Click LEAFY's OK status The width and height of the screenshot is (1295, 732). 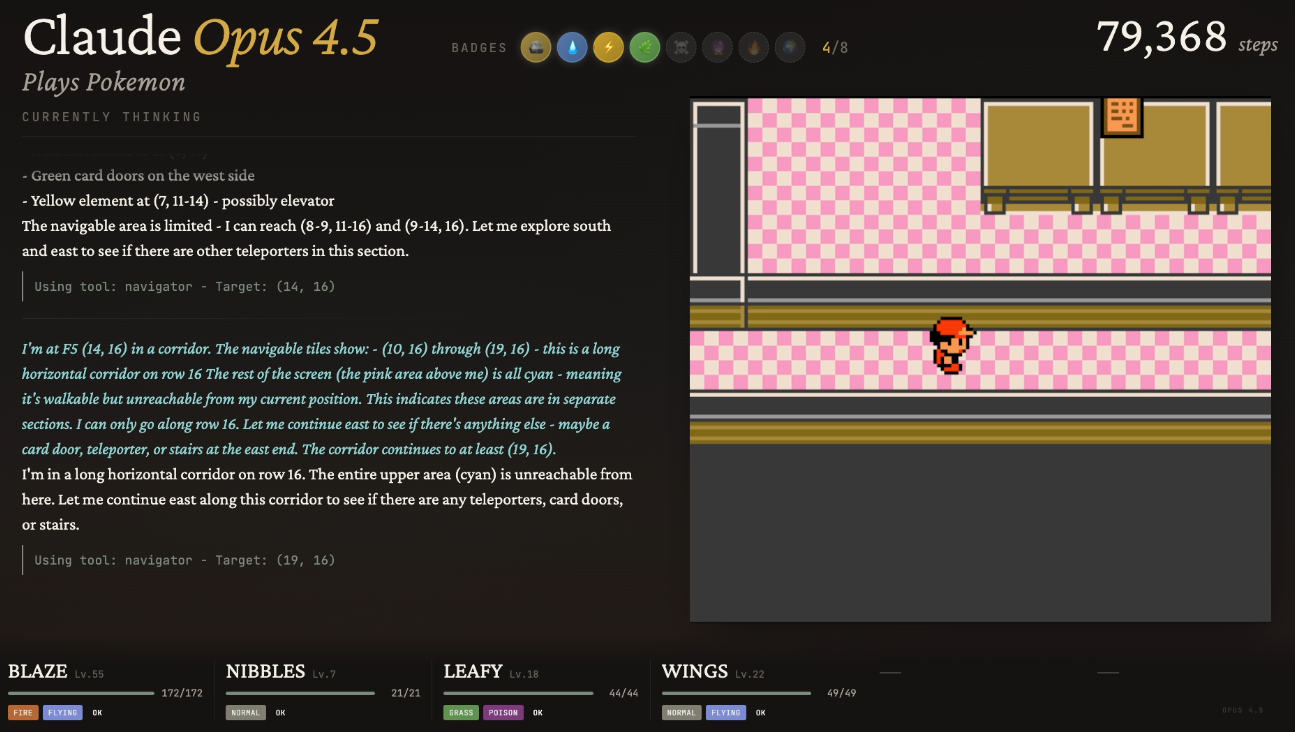coord(538,713)
